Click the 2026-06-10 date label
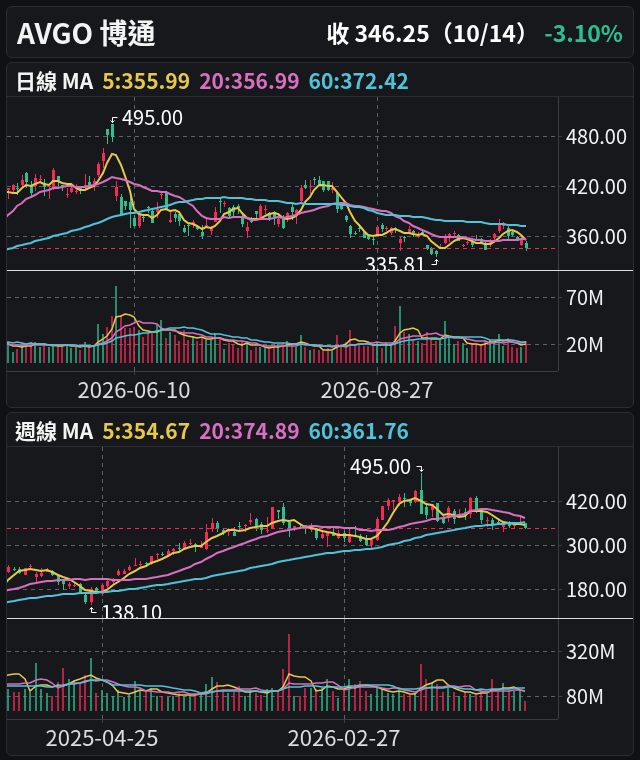Viewport: 640px width, 760px height. 134,390
